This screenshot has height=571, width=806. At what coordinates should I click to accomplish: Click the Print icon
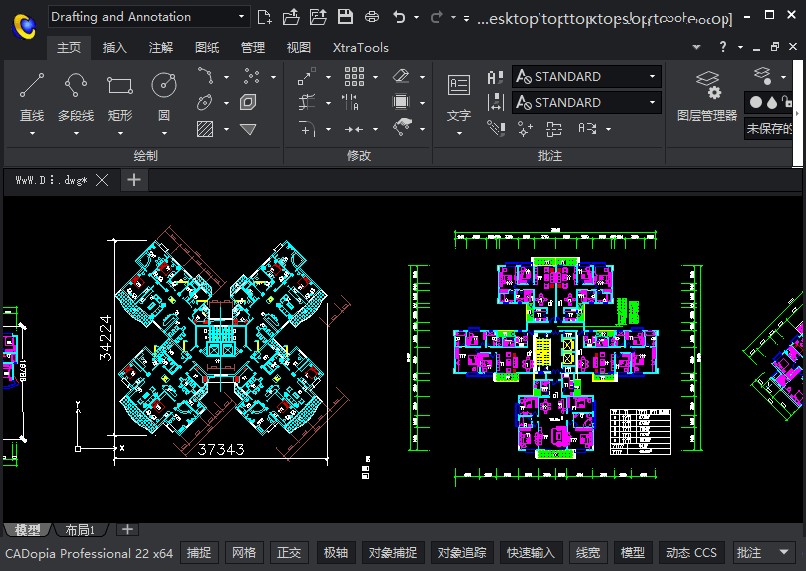click(372, 17)
